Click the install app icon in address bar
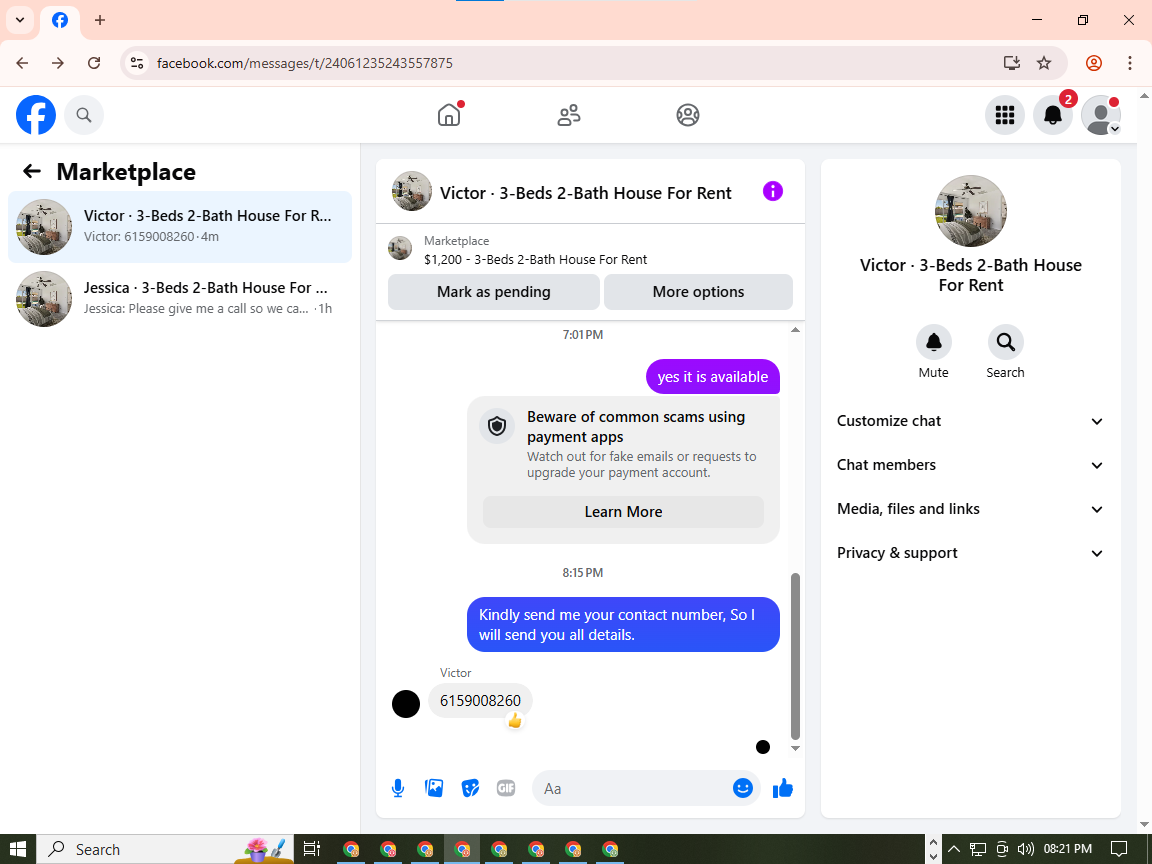This screenshot has height=864, width=1152. pos(1012,63)
